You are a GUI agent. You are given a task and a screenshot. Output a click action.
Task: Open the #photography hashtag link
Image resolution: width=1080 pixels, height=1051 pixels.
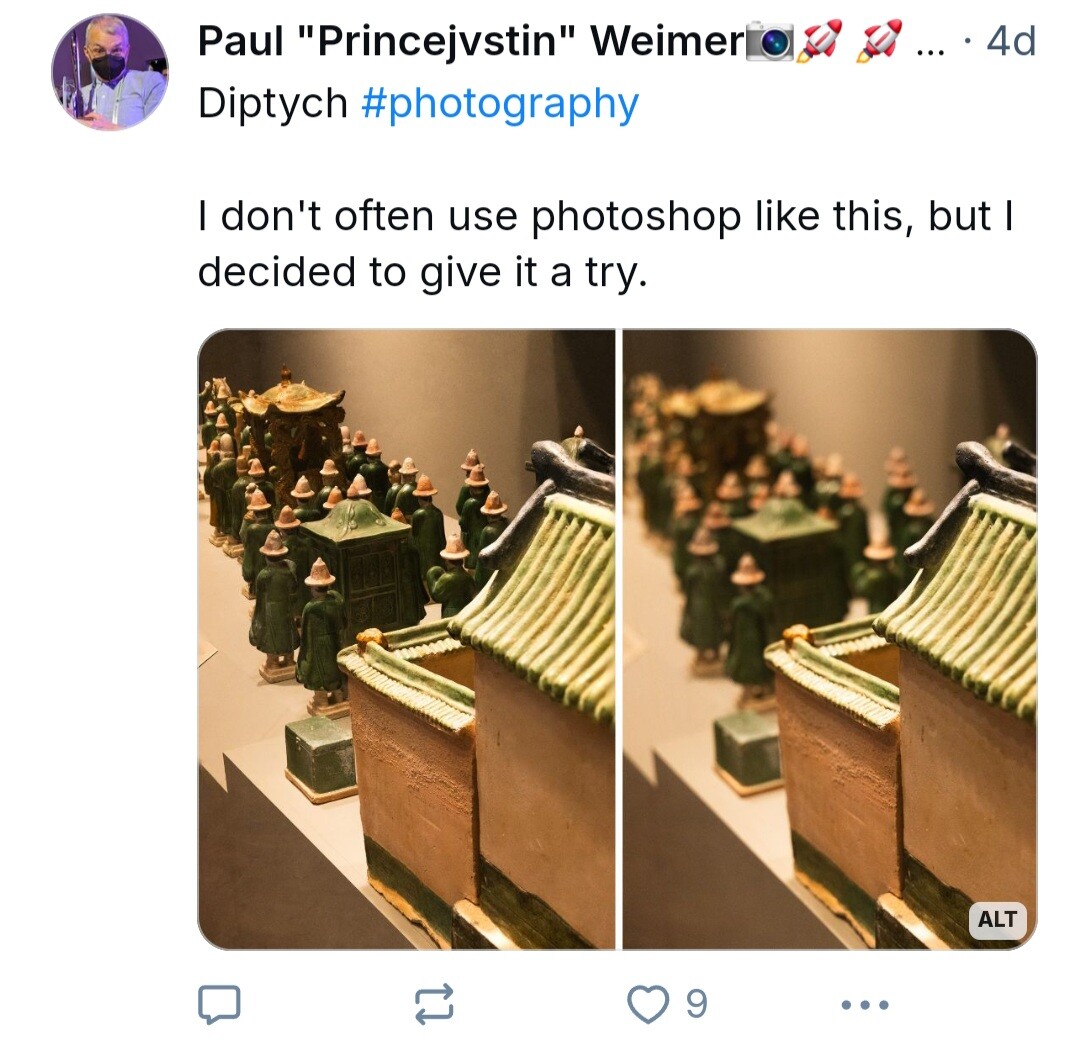(x=500, y=104)
